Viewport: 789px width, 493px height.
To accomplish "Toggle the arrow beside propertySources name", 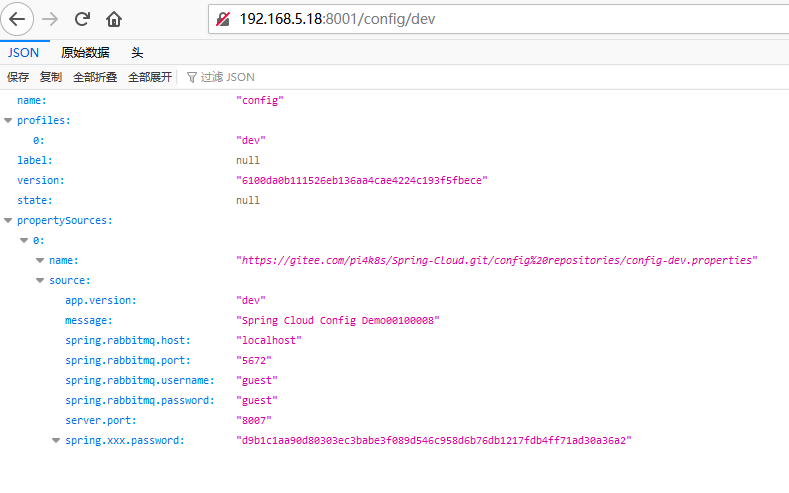I will (40, 261).
